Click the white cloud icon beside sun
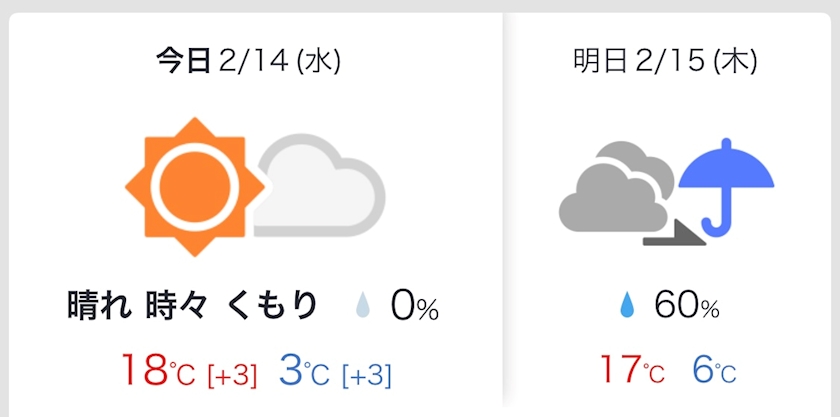The width and height of the screenshot is (840, 417). 319,185
